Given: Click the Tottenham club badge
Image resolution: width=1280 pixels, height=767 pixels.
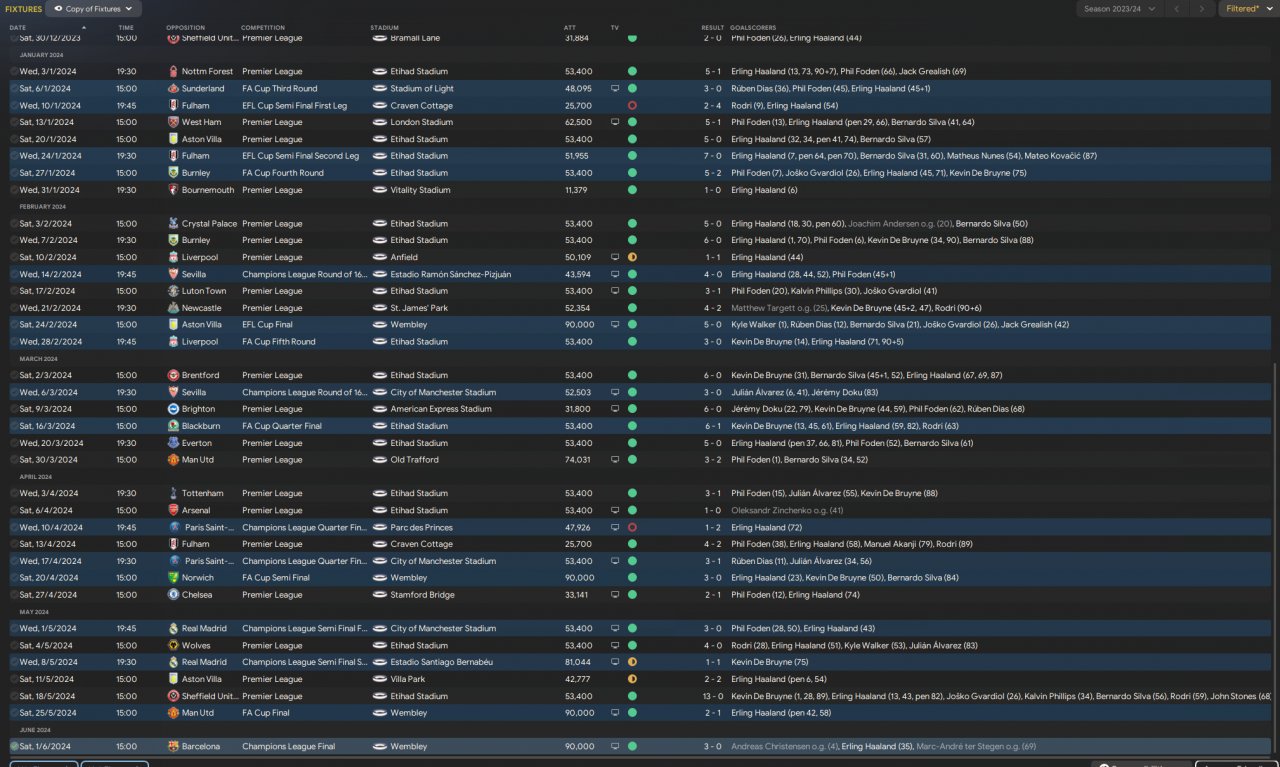Looking at the screenshot, I should (174, 494).
